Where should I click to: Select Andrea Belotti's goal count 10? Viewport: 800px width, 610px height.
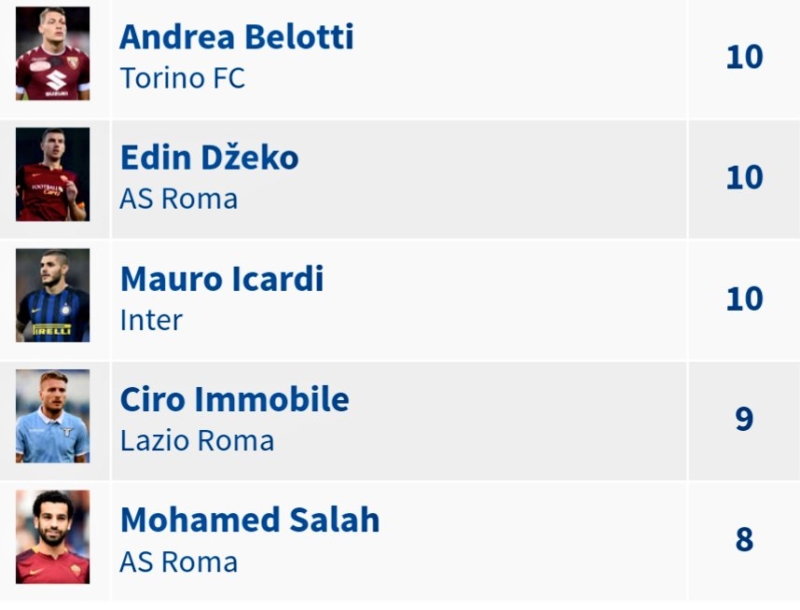pyautogui.click(x=744, y=57)
